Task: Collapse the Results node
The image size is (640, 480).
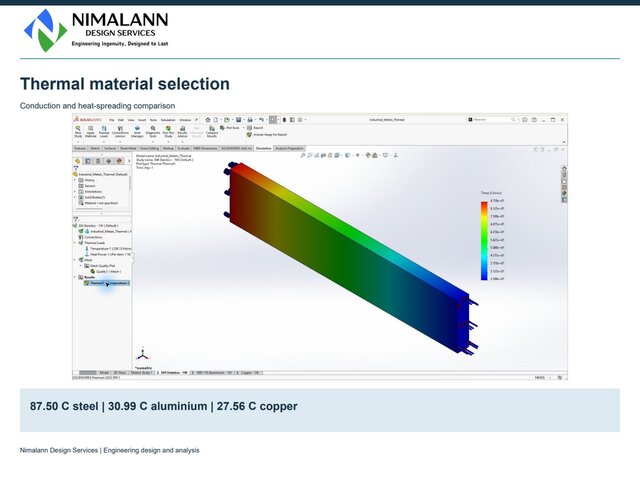Action: click(75, 277)
